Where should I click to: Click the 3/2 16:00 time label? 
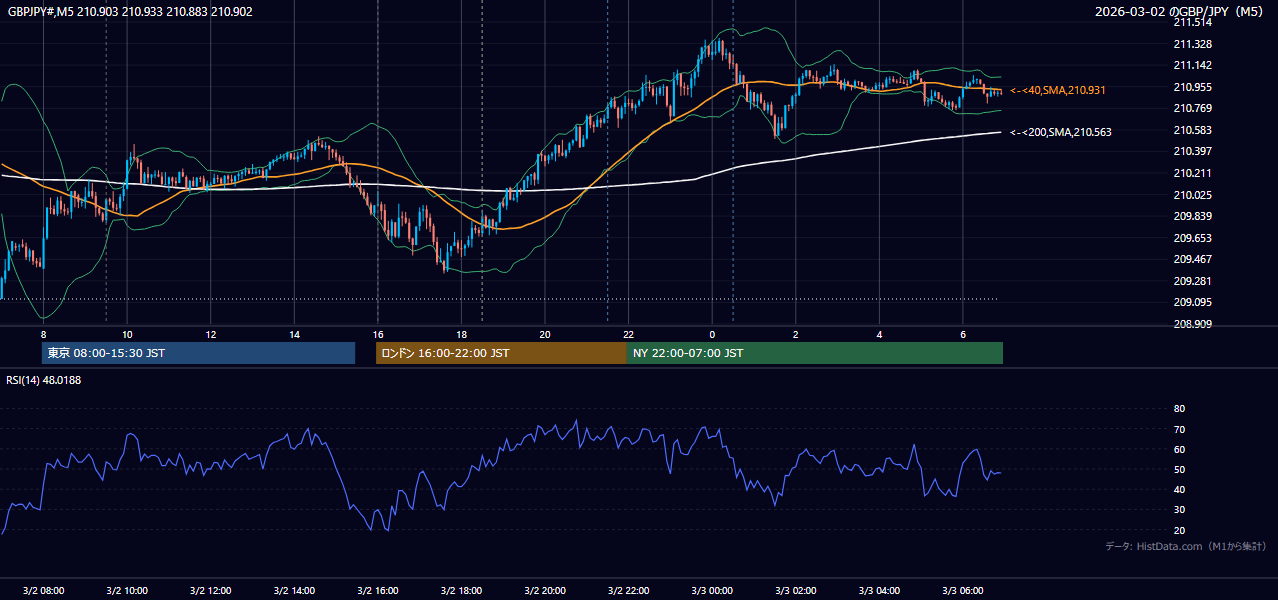[378, 591]
